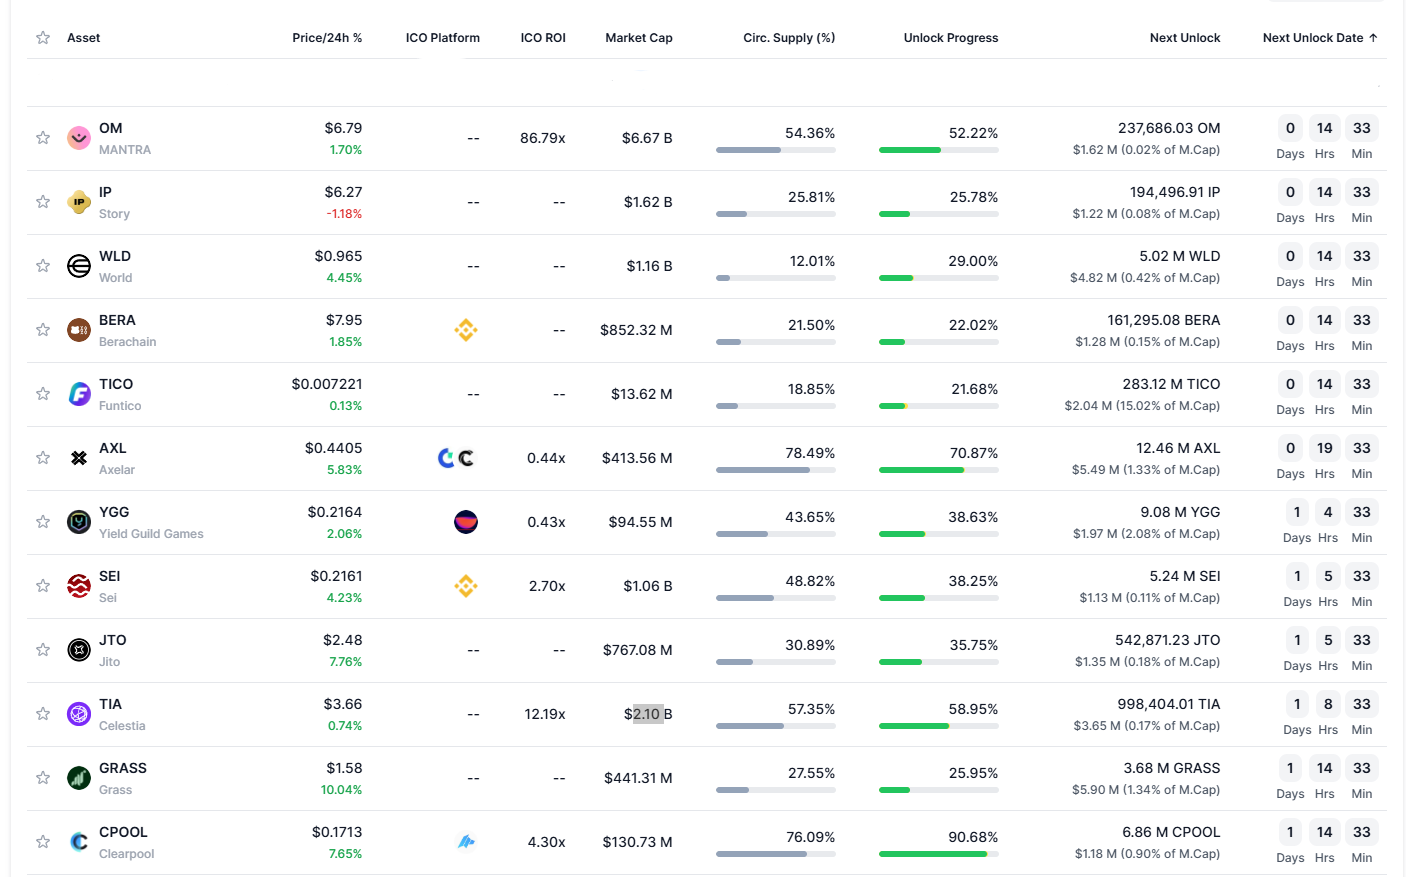Toggle favorite star for JTO
The width and height of the screenshot is (1406, 877).
tap(43, 650)
